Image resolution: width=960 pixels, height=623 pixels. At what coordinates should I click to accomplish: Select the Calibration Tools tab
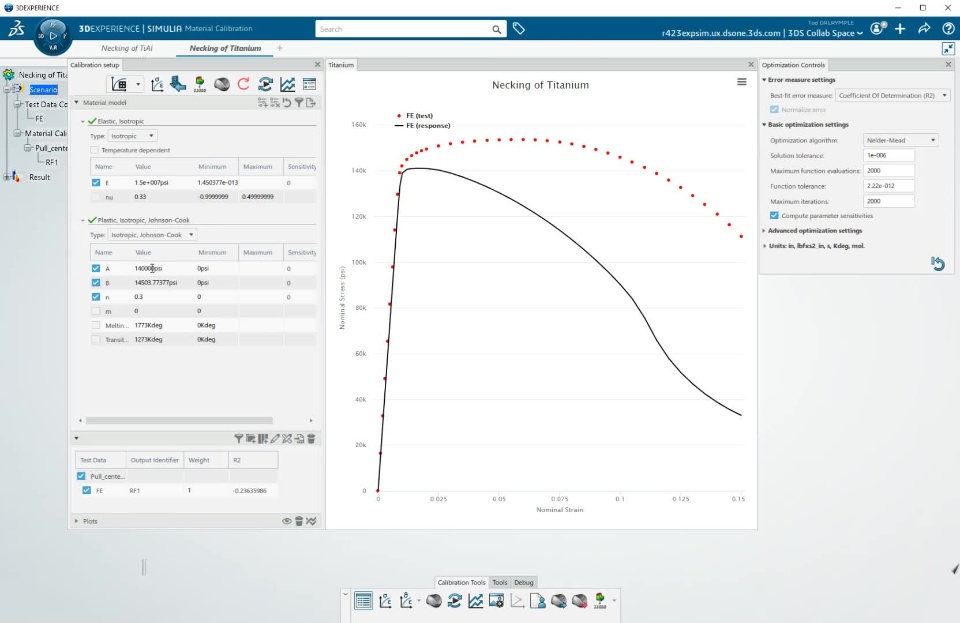tap(461, 583)
